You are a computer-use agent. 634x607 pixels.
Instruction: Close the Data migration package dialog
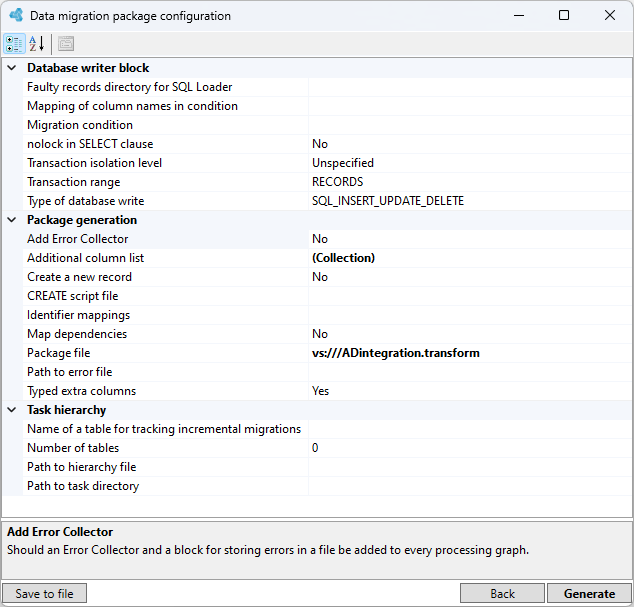[610, 15]
